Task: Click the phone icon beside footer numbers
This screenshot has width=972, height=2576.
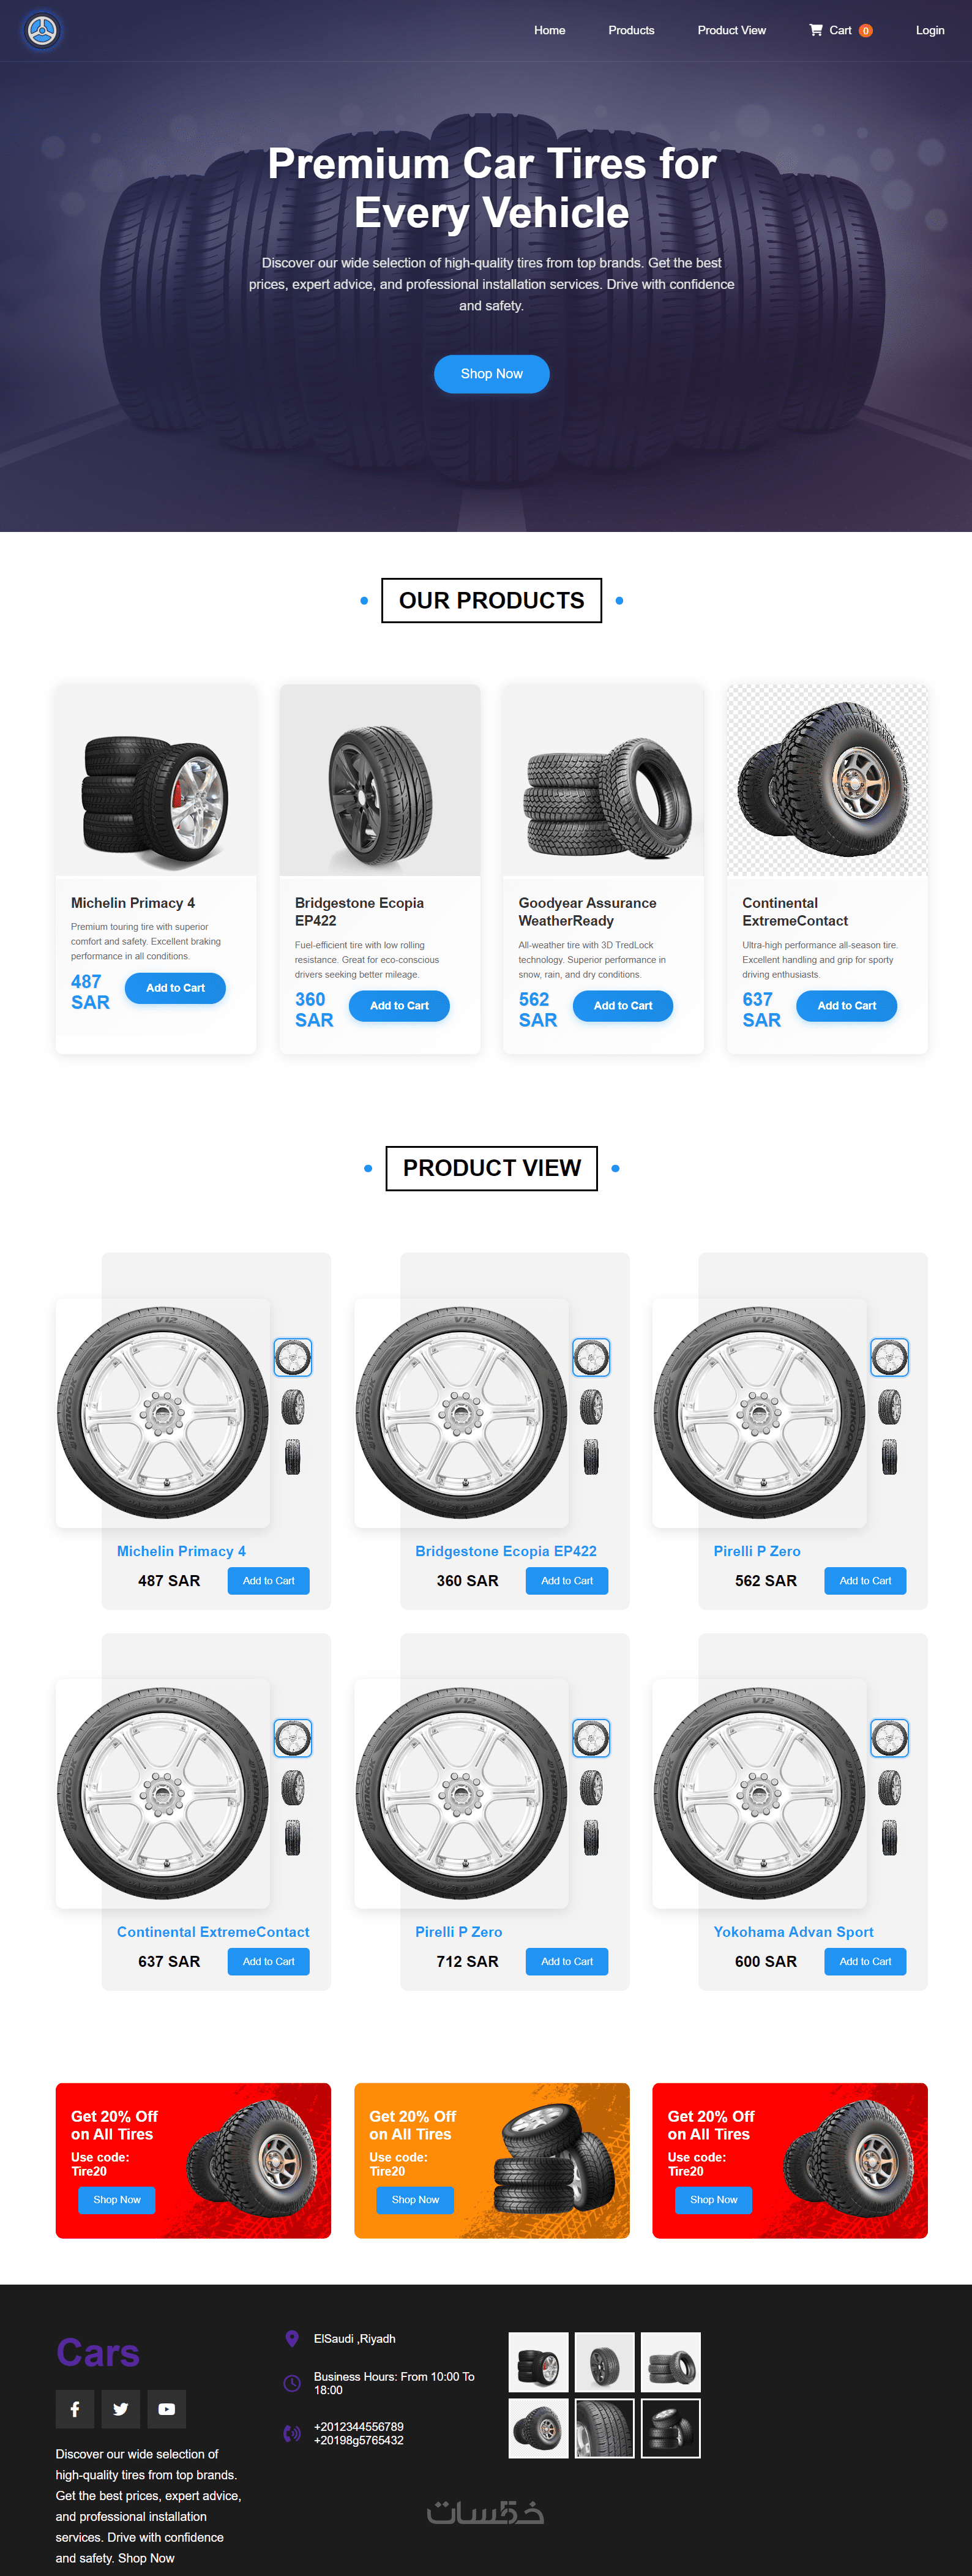Action: 292,2433
